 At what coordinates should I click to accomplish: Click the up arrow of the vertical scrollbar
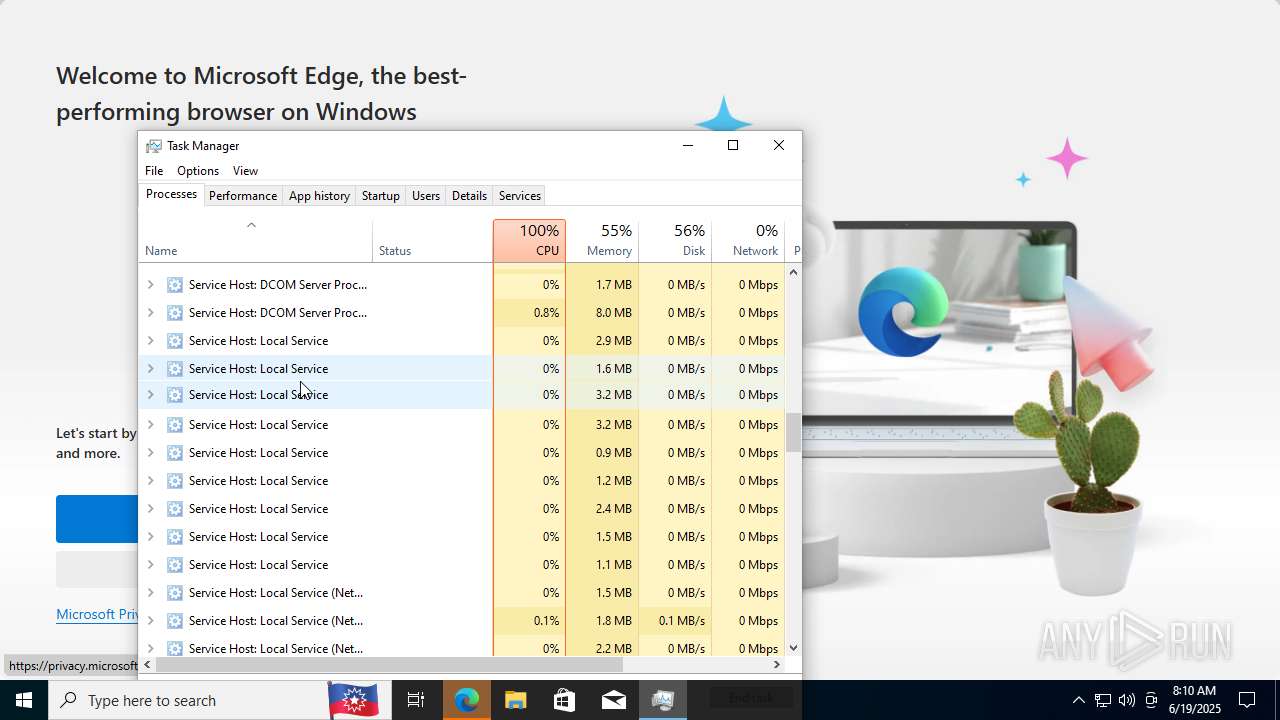coord(793,272)
